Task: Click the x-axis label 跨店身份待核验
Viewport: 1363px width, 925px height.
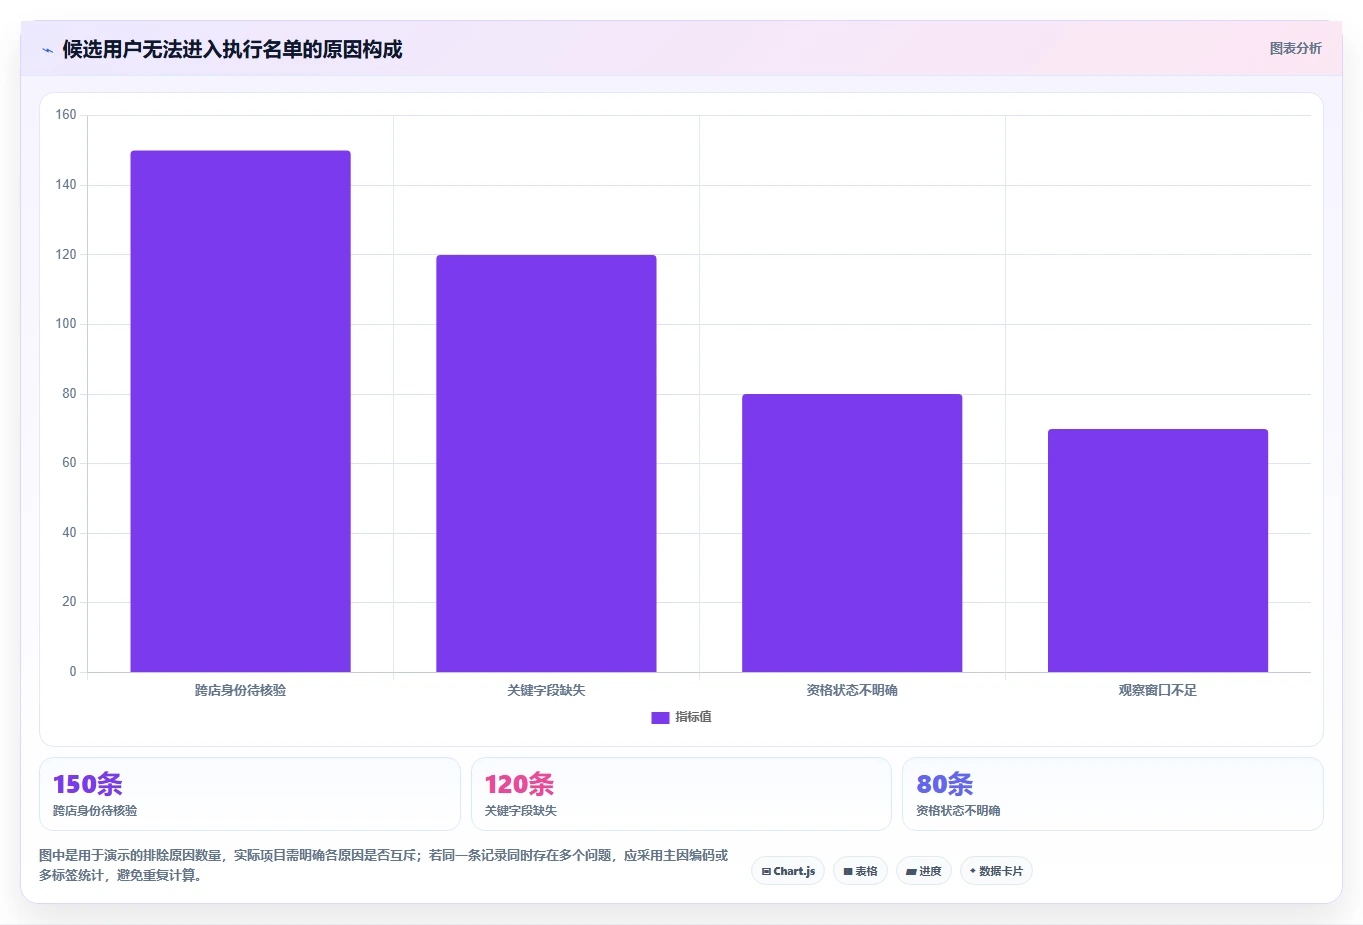Action: point(240,690)
